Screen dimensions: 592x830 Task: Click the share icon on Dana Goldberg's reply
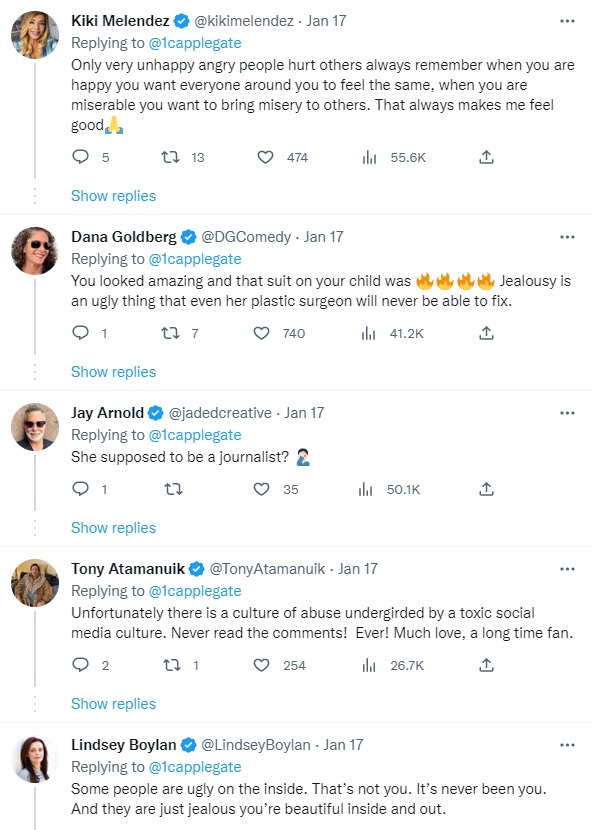486,333
